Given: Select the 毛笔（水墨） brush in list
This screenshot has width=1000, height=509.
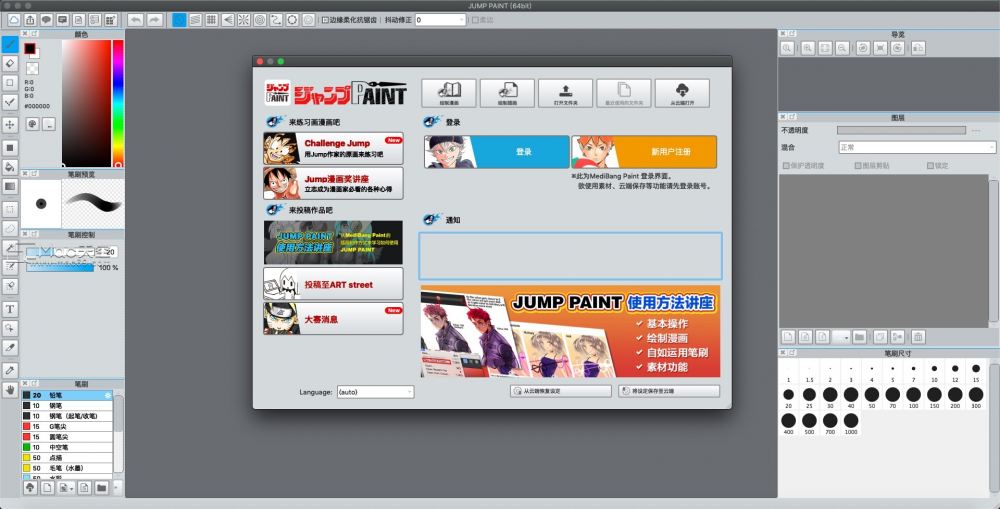Looking at the screenshot, I should [67, 468].
